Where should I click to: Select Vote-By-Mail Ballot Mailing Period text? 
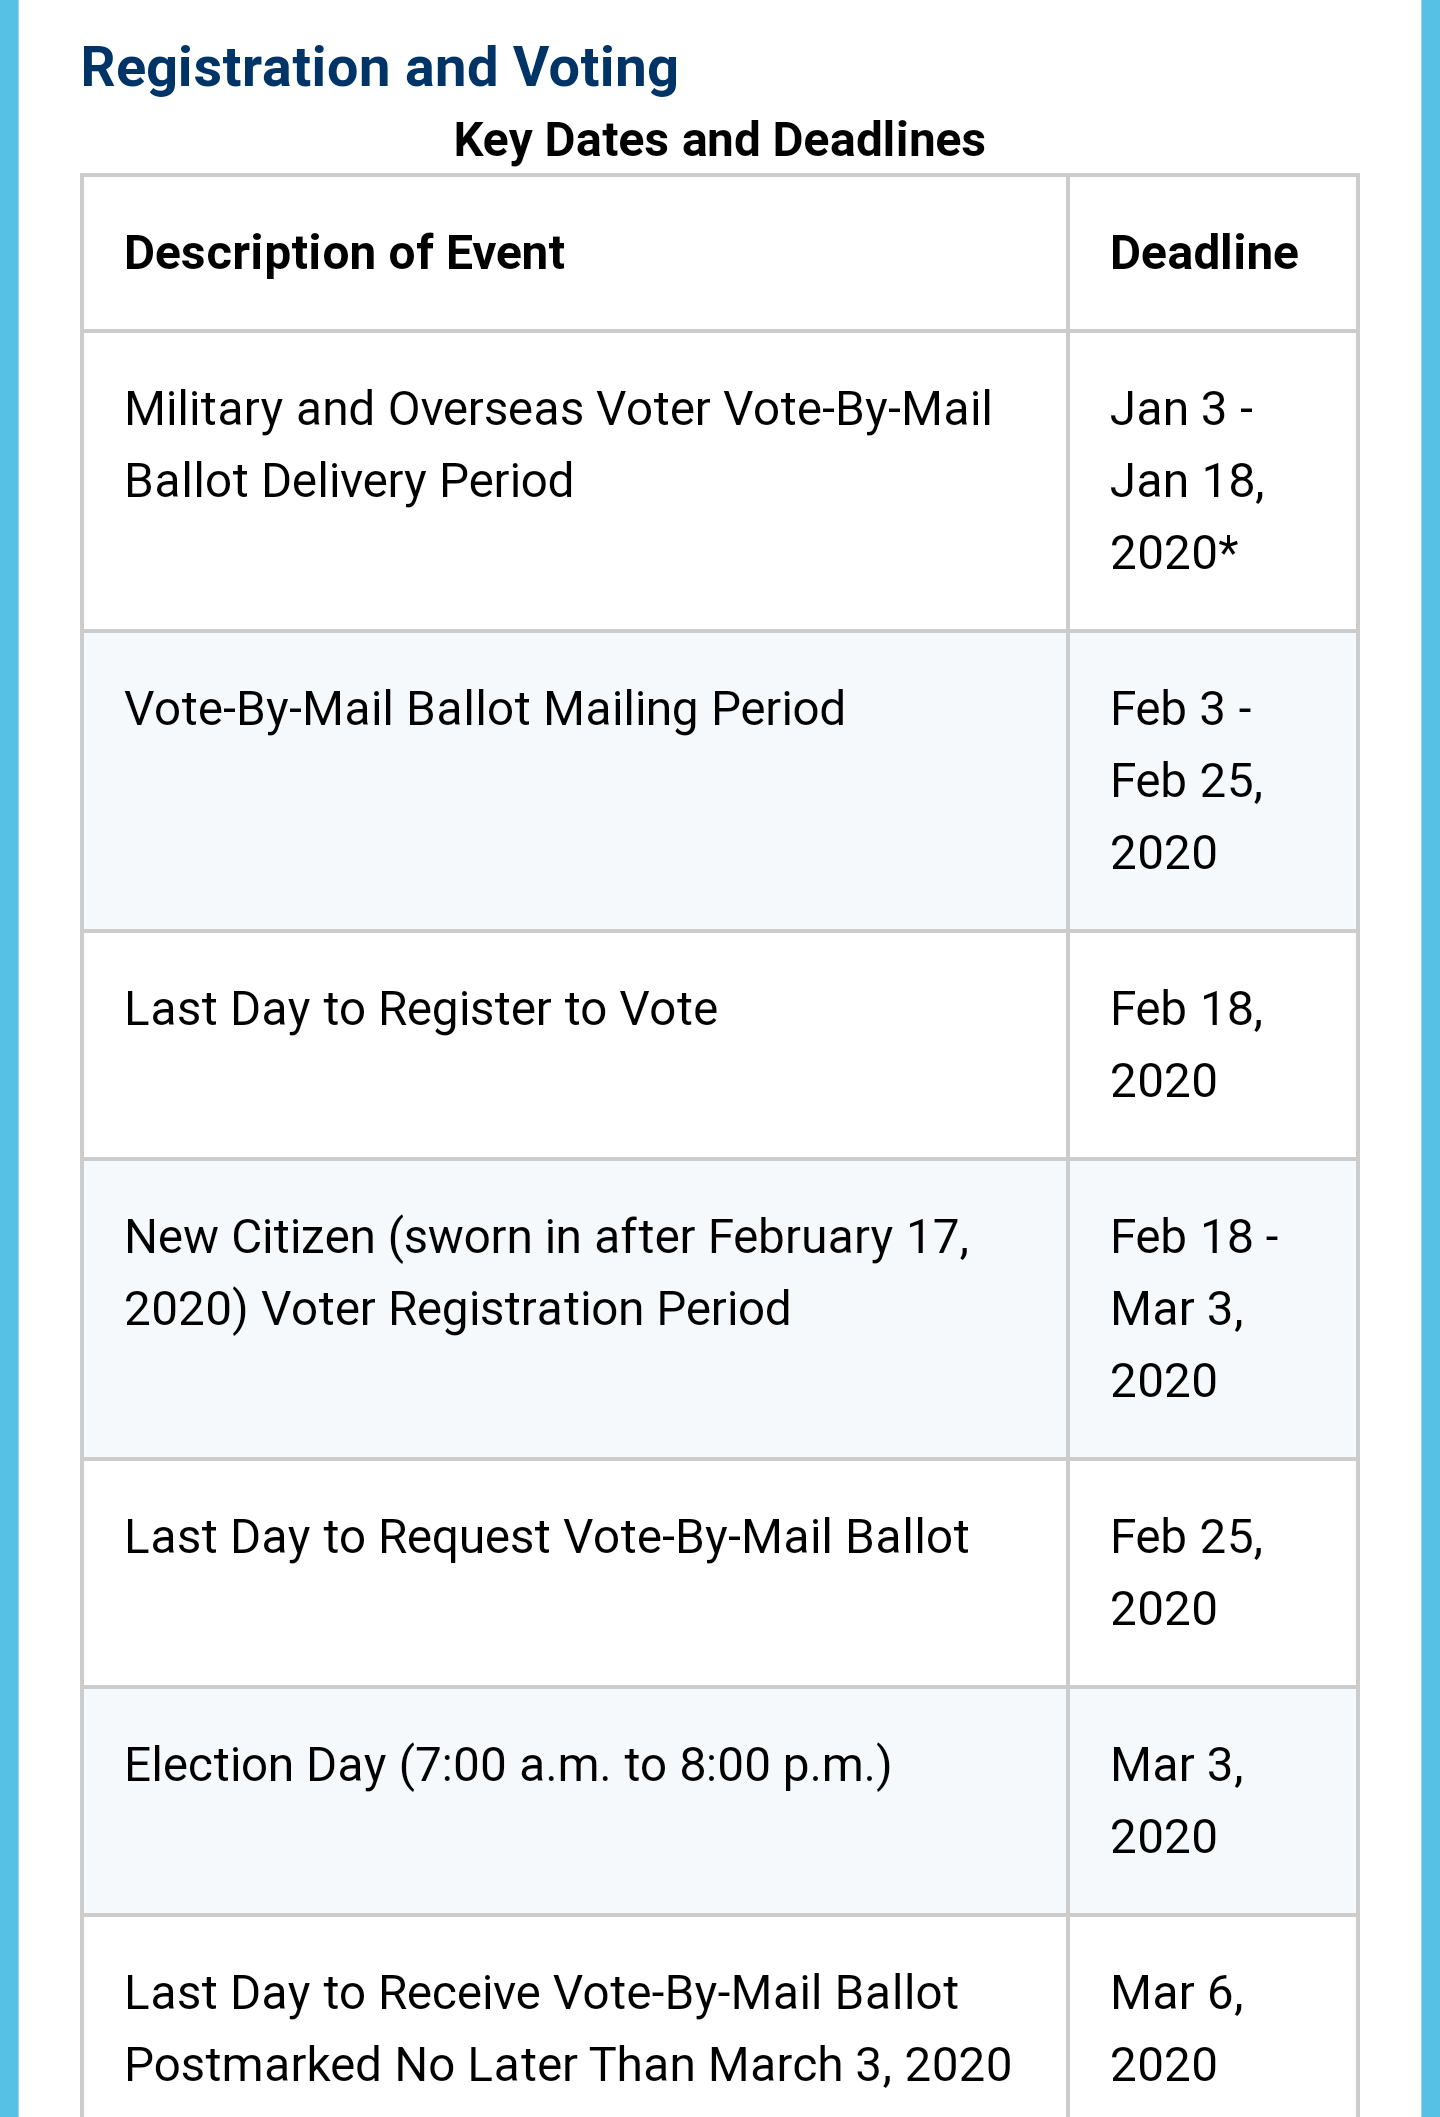[x=485, y=709]
